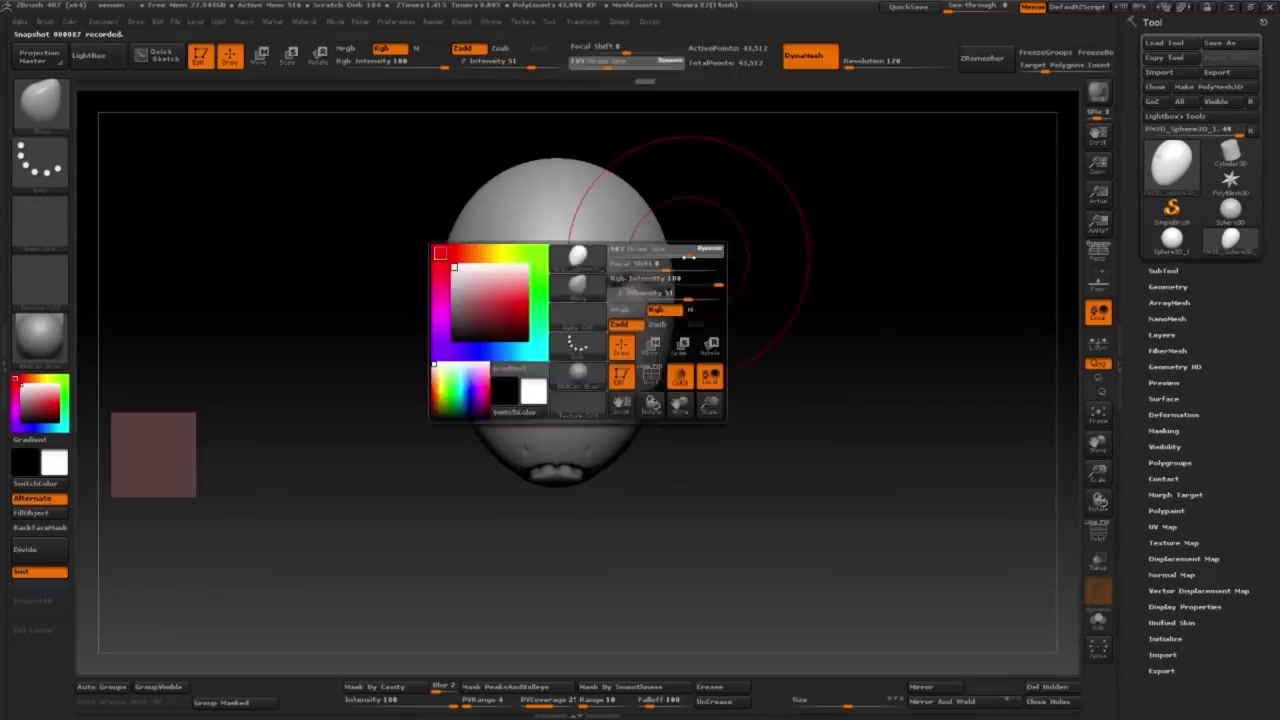Expand the Texture Map section
The height and width of the screenshot is (720, 1280).
coord(1173,543)
